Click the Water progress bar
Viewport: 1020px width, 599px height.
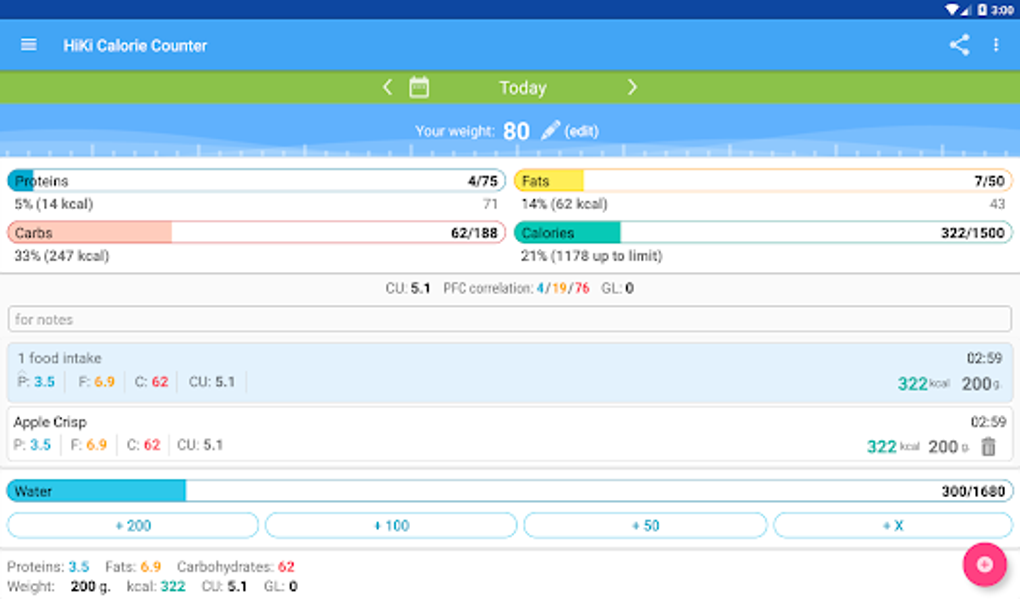click(510, 491)
